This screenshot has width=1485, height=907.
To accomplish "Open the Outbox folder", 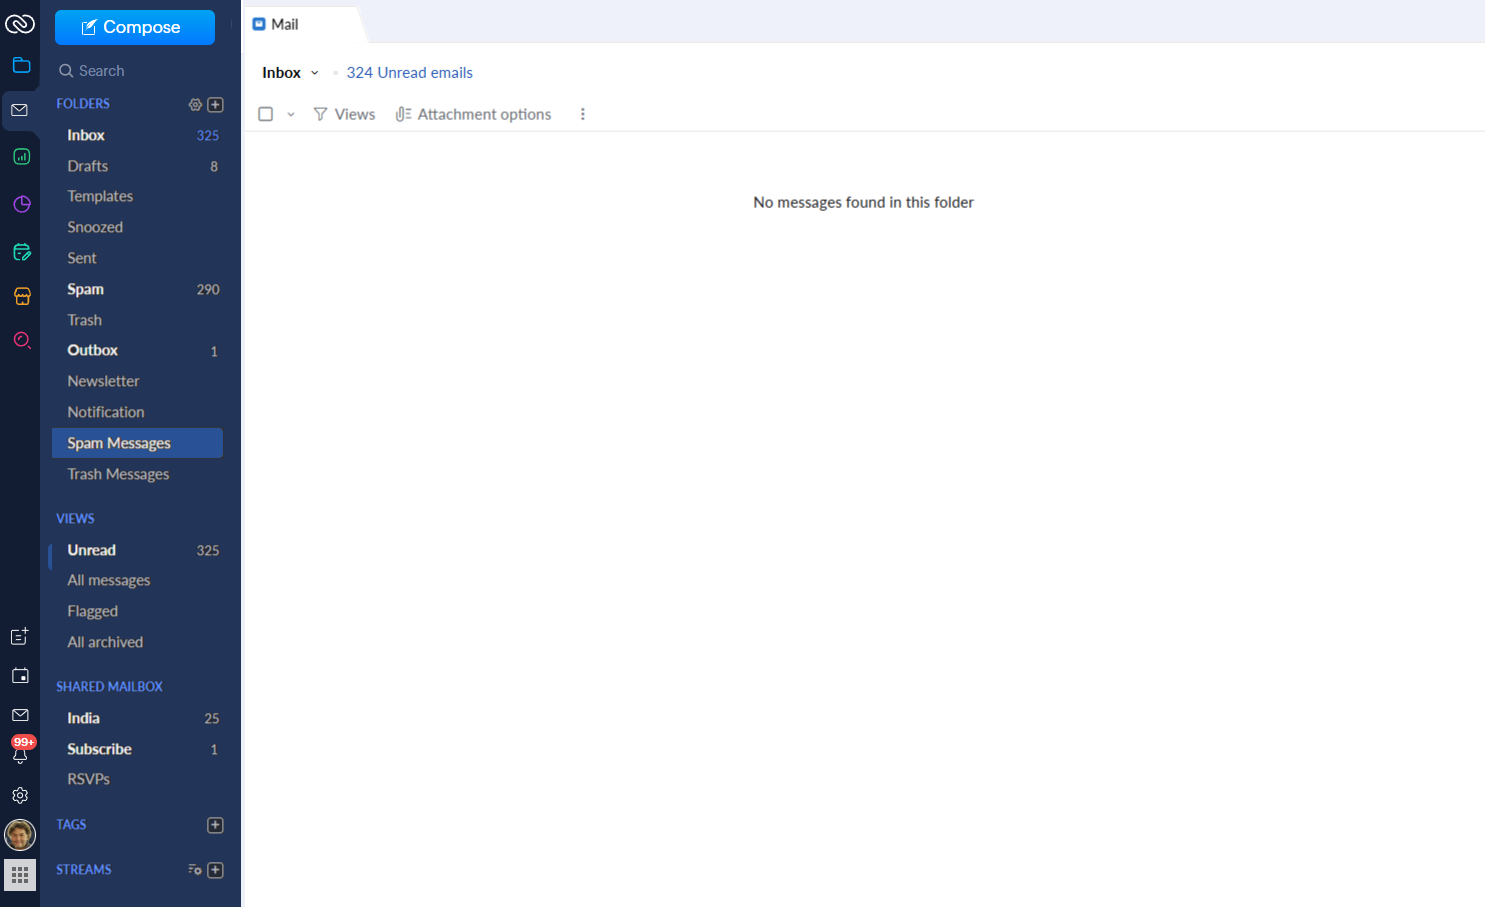I will tap(138, 350).
